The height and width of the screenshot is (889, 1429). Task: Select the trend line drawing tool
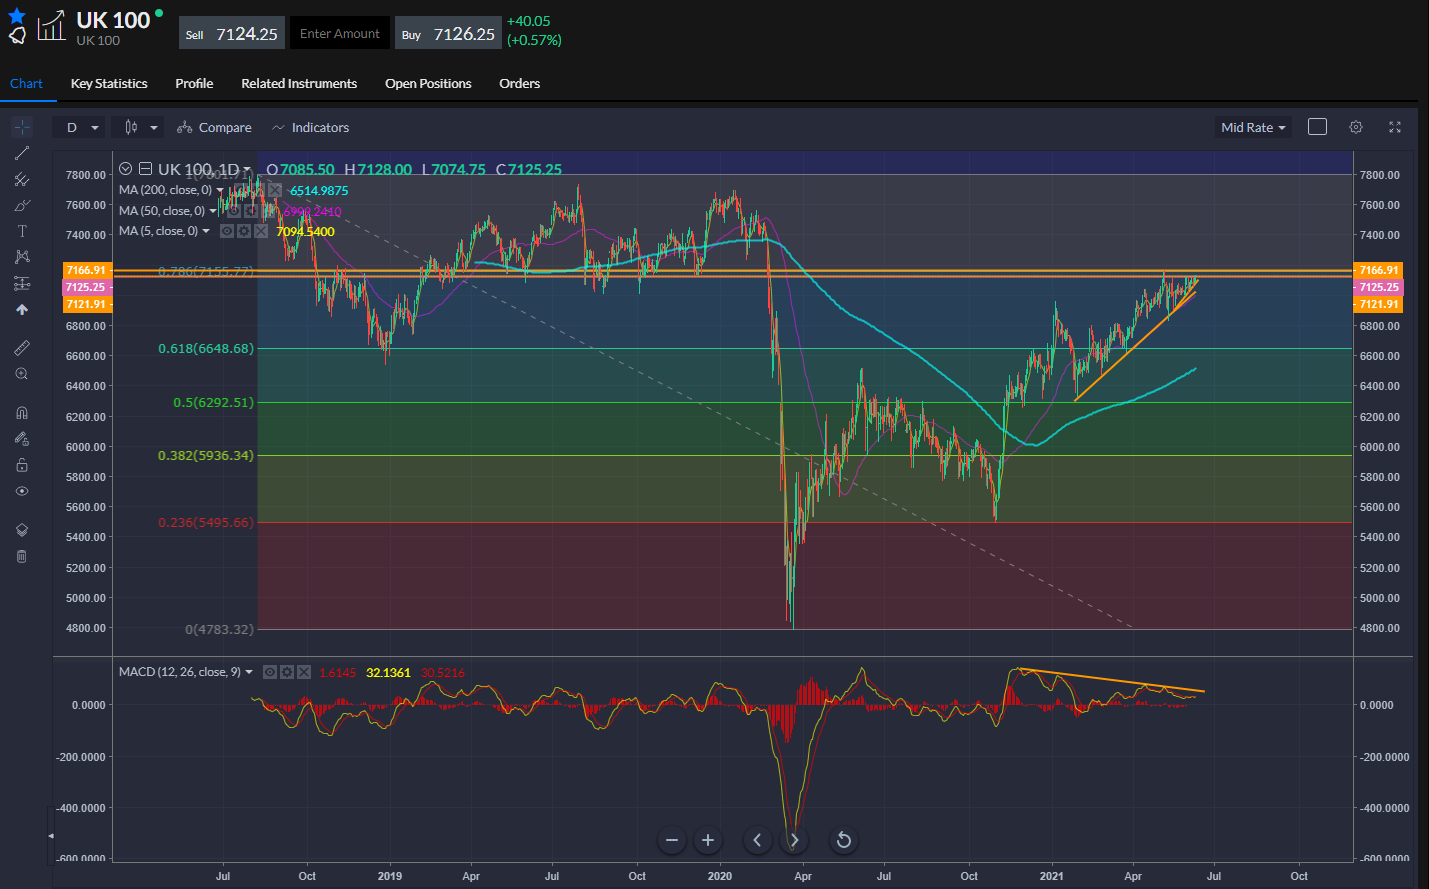click(x=22, y=153)
